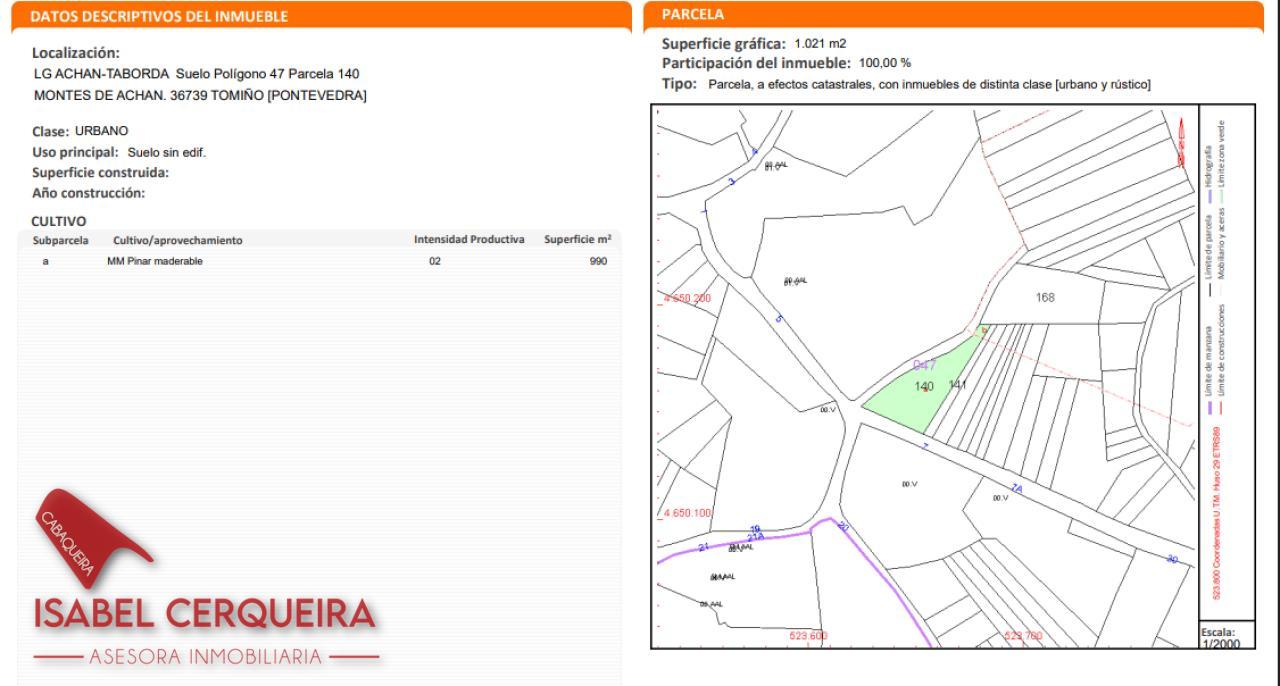Click the 4.650.100 coordinate label

pyautogui.click(x=688, y=513)
